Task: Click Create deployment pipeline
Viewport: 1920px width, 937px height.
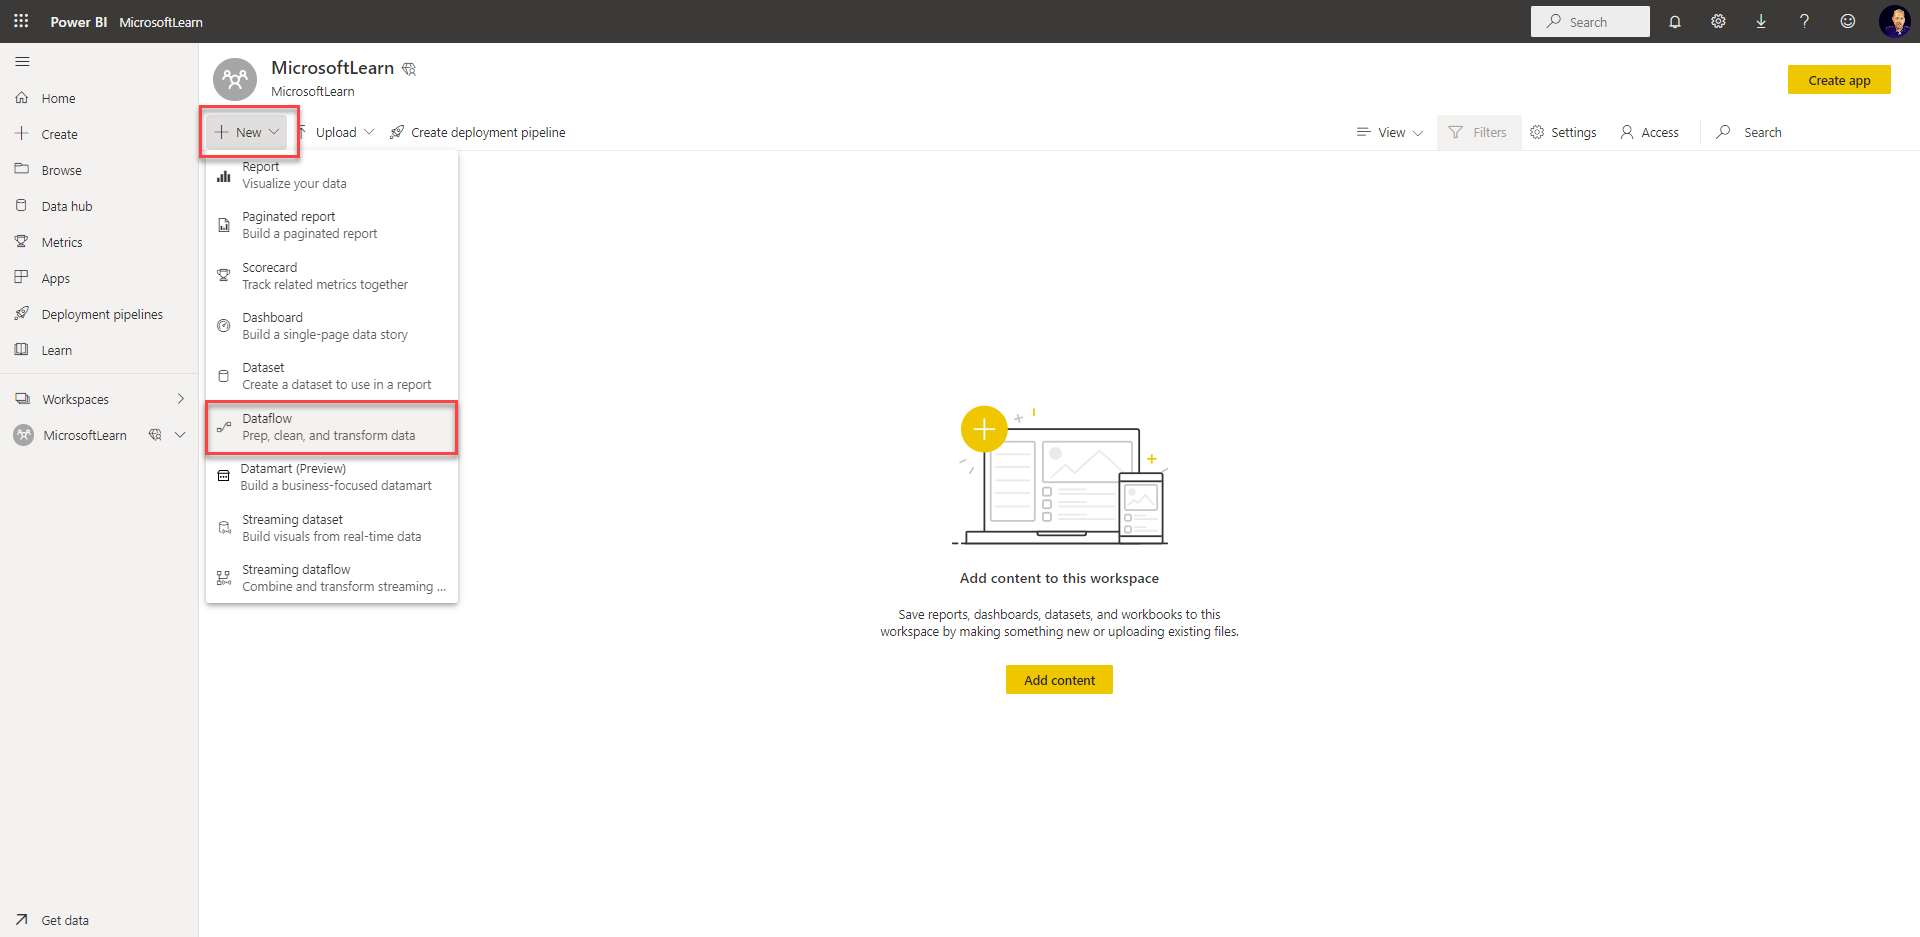Action: point(477,132)
